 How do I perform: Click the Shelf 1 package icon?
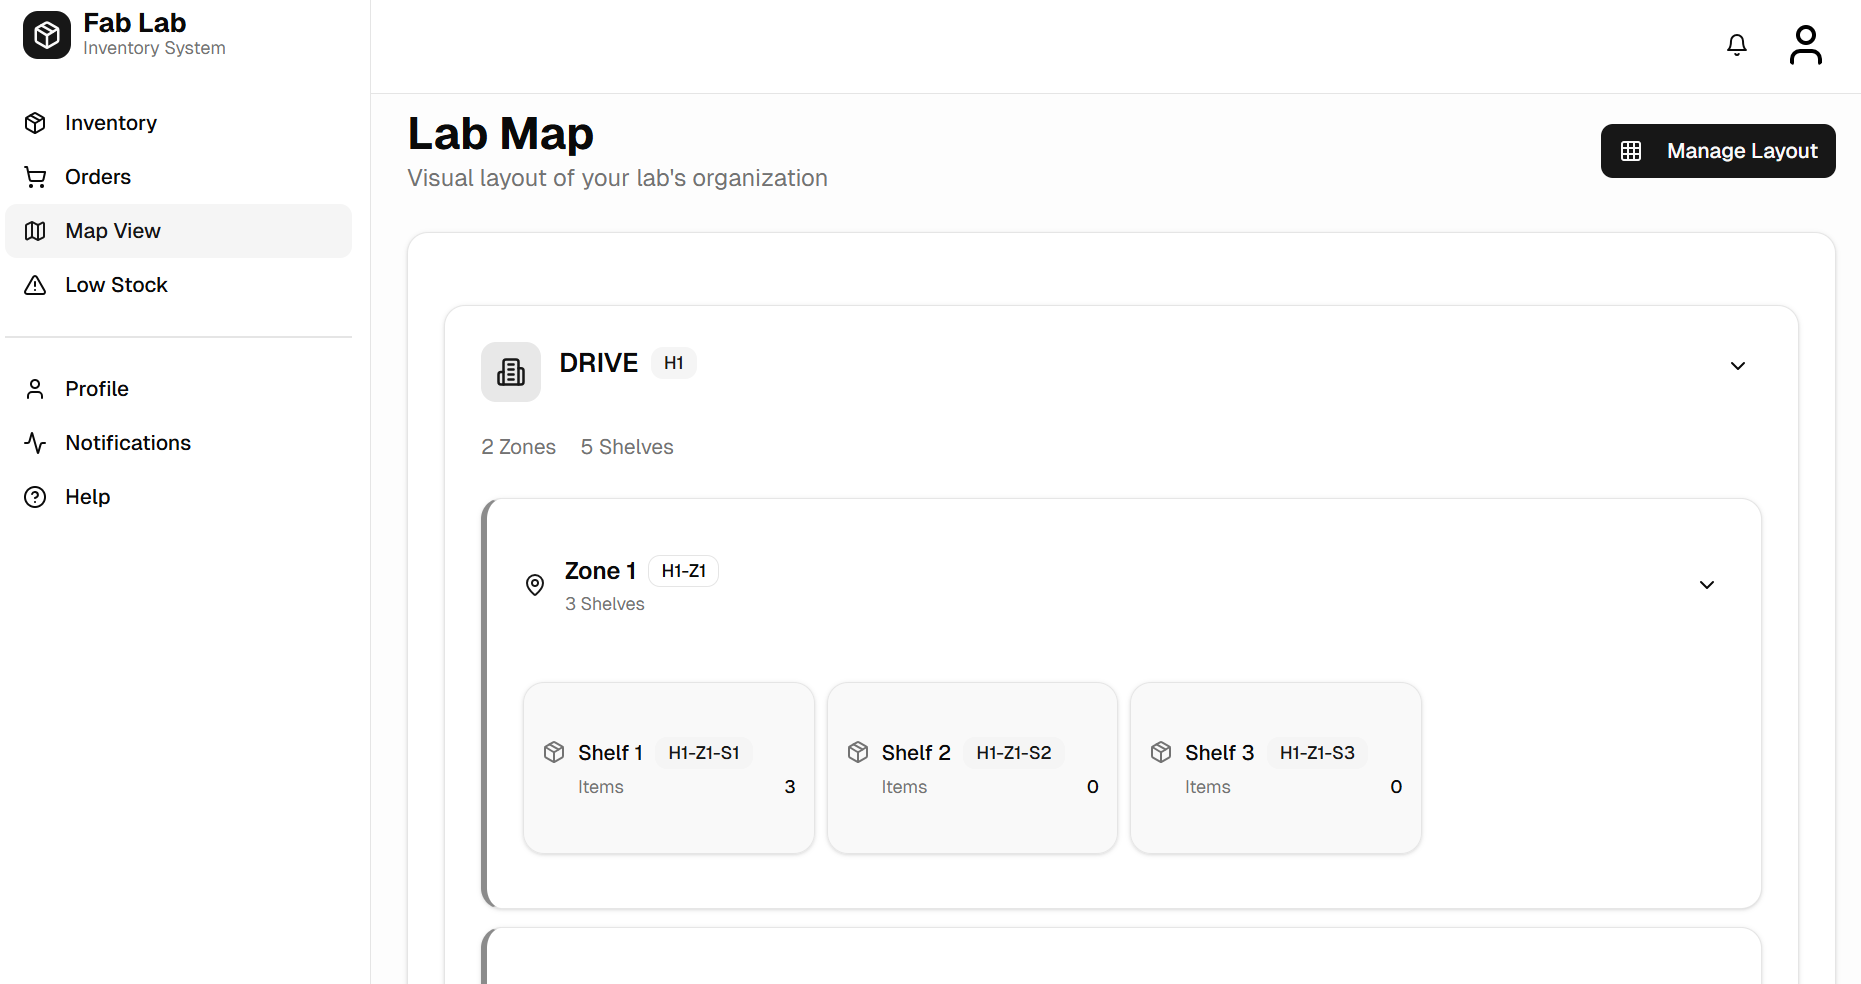coord(554,752)
